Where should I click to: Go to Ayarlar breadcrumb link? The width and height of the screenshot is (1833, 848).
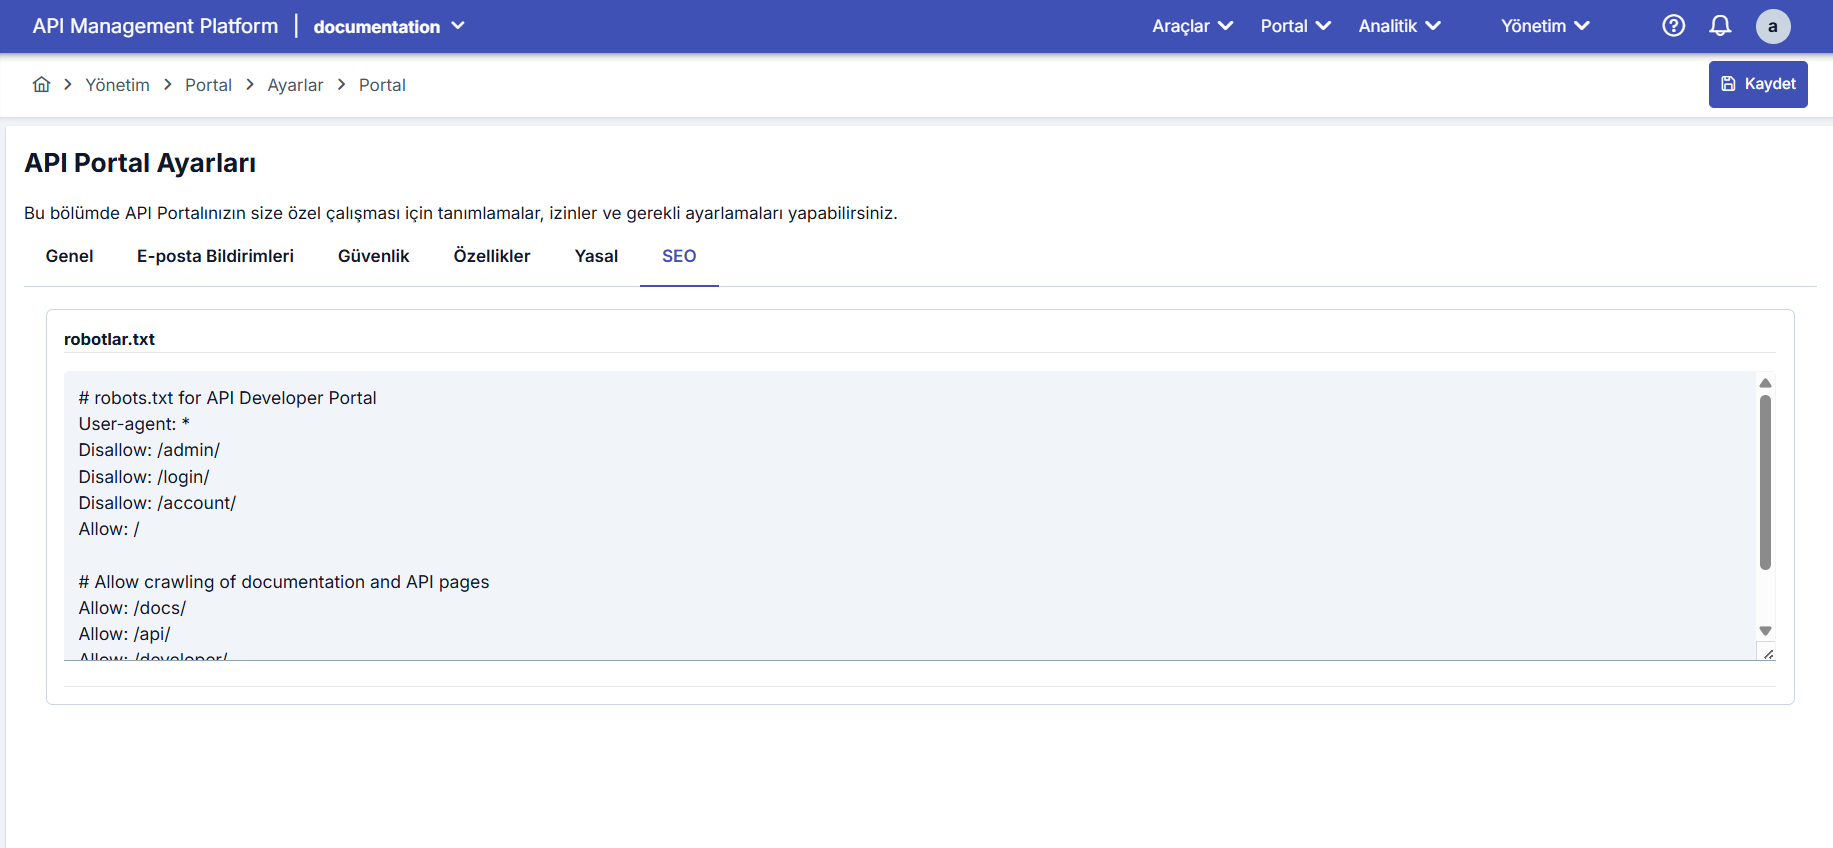click(x=295, y=85)
